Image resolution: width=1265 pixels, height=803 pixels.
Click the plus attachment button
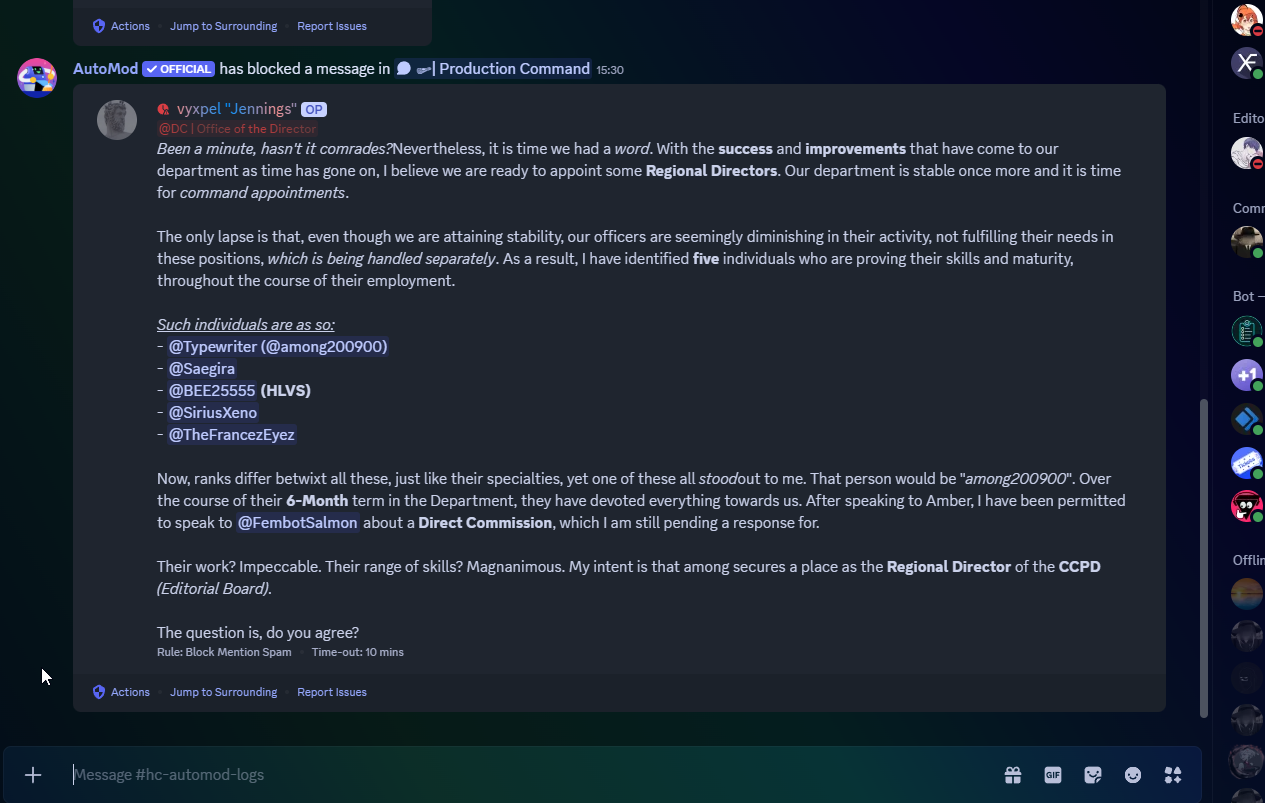pyautogui.click(x=33, y=775)
